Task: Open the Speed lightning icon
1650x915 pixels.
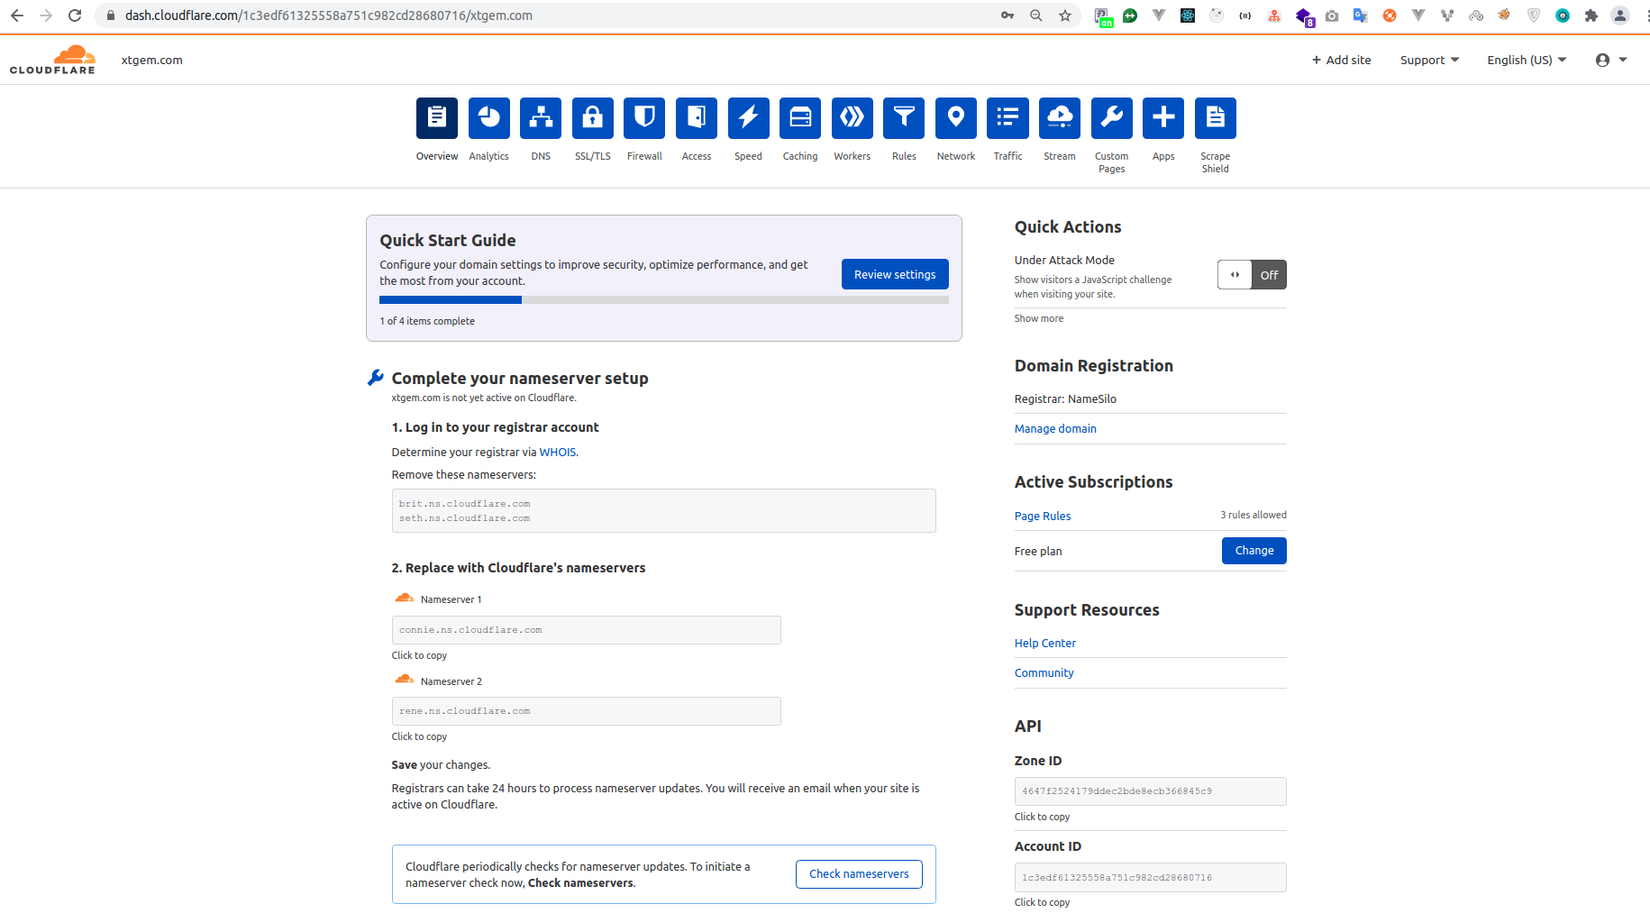Action: point(748,118)
